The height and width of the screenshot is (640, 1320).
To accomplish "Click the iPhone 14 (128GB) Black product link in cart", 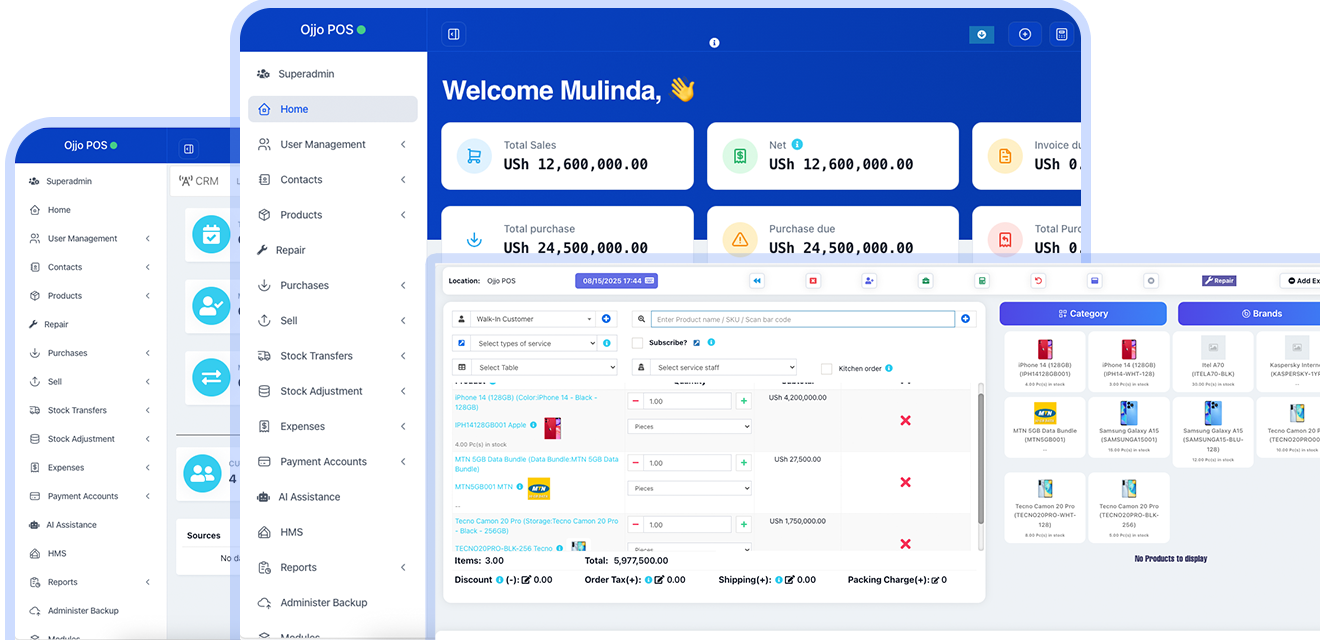I will click(x=525, y=402).
